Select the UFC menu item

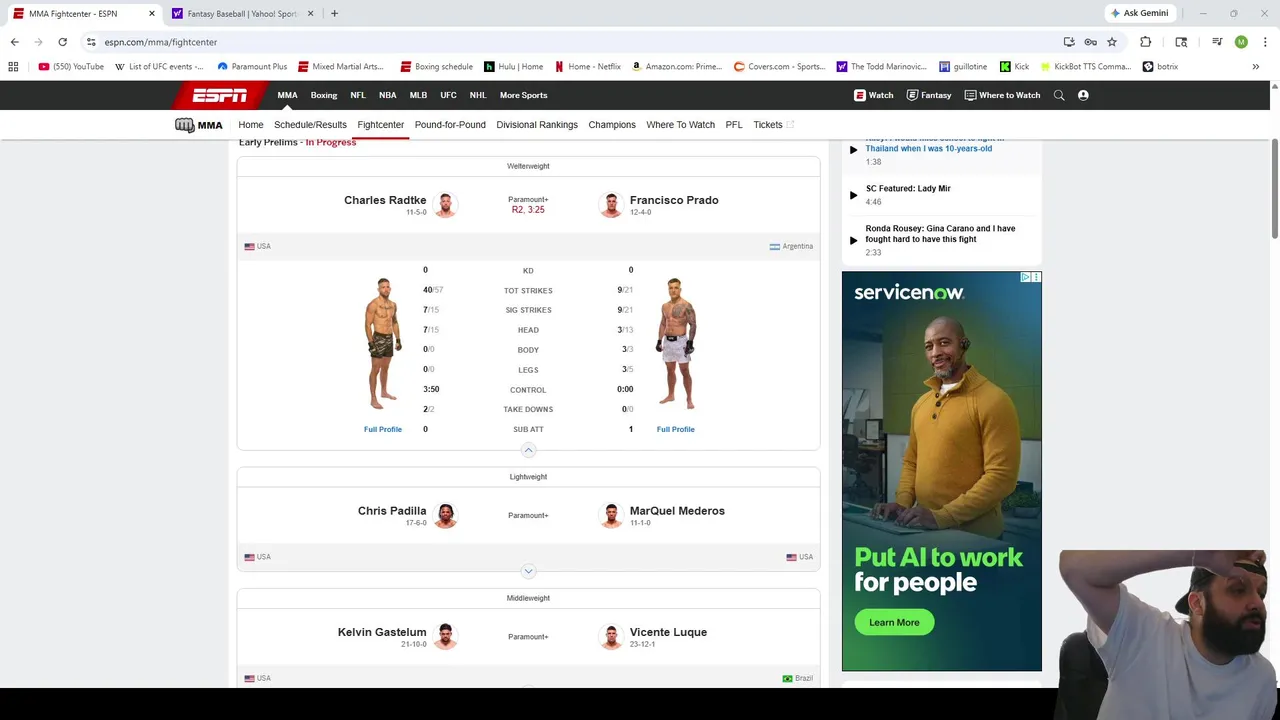pyautogui.click(x=448, y=95)
